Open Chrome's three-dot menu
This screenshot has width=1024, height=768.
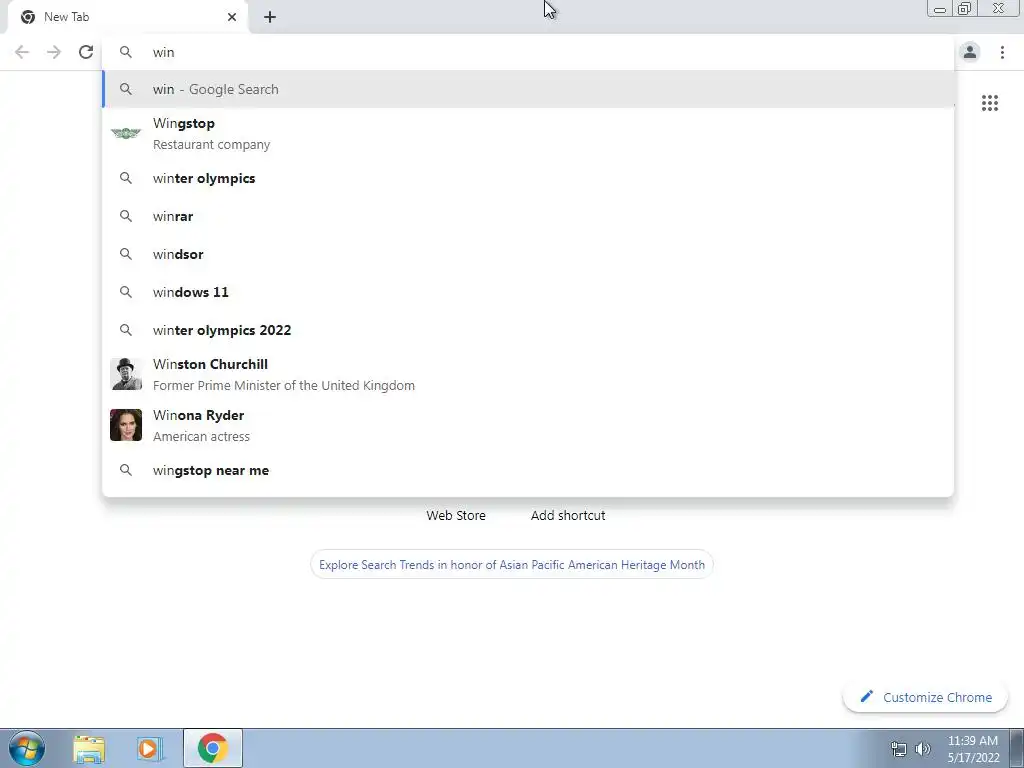pyautogui.click(x=1002, y=52)
